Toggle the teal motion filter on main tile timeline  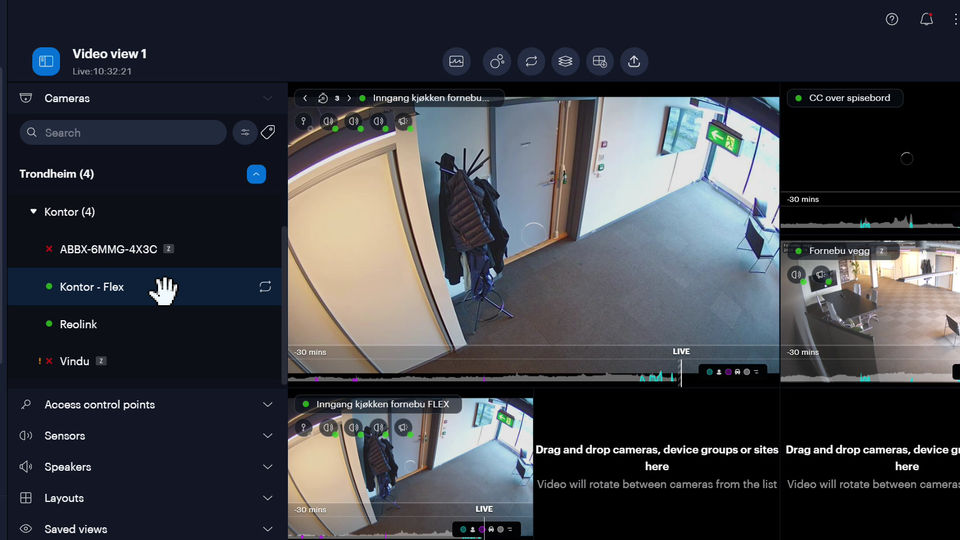710,372
